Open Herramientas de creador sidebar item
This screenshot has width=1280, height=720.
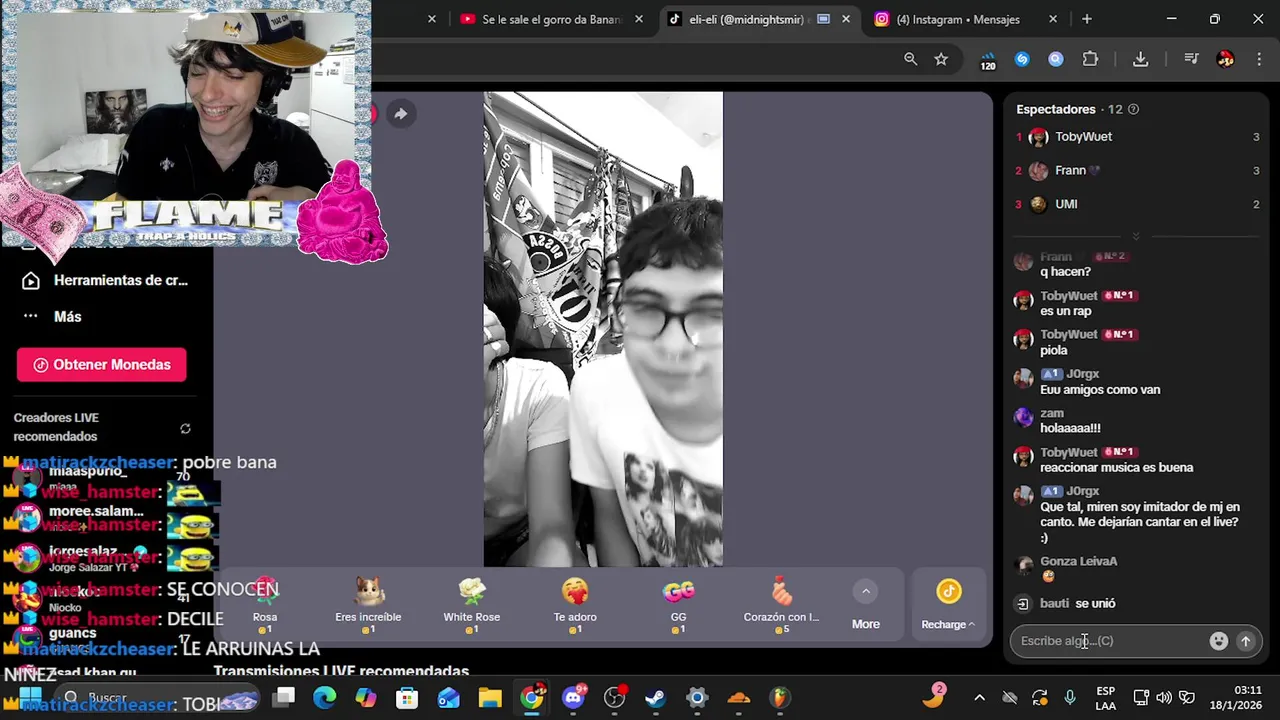pos(106,281)
